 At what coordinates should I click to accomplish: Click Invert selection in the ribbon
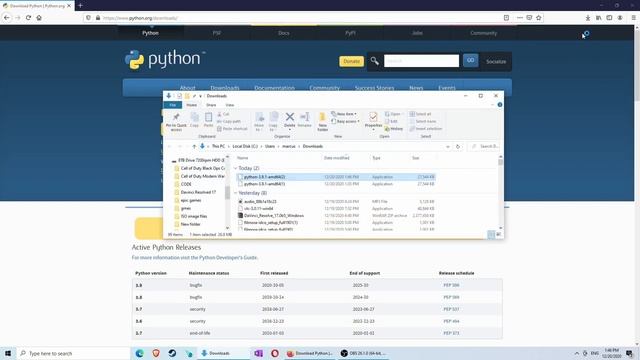tap(426, 129)
